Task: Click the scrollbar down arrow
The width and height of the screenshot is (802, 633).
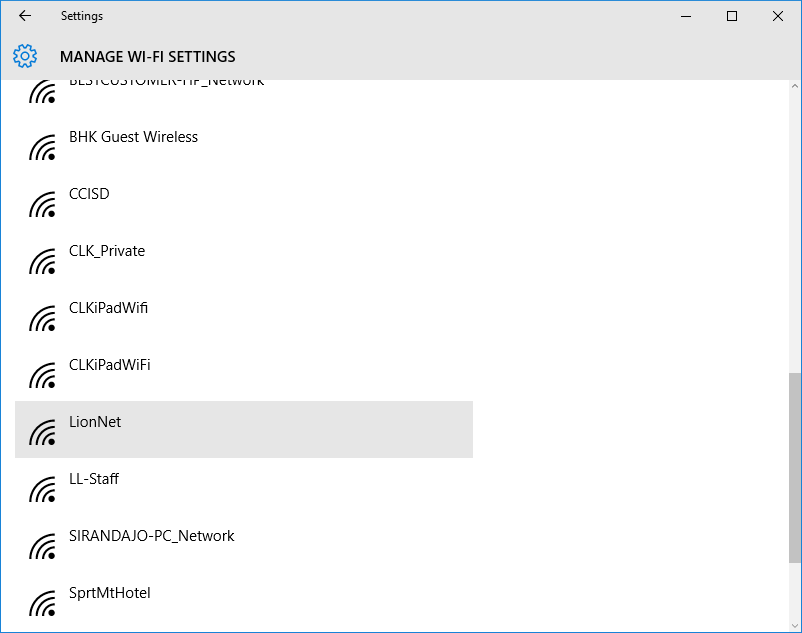Action: click(x=794, y=625)
